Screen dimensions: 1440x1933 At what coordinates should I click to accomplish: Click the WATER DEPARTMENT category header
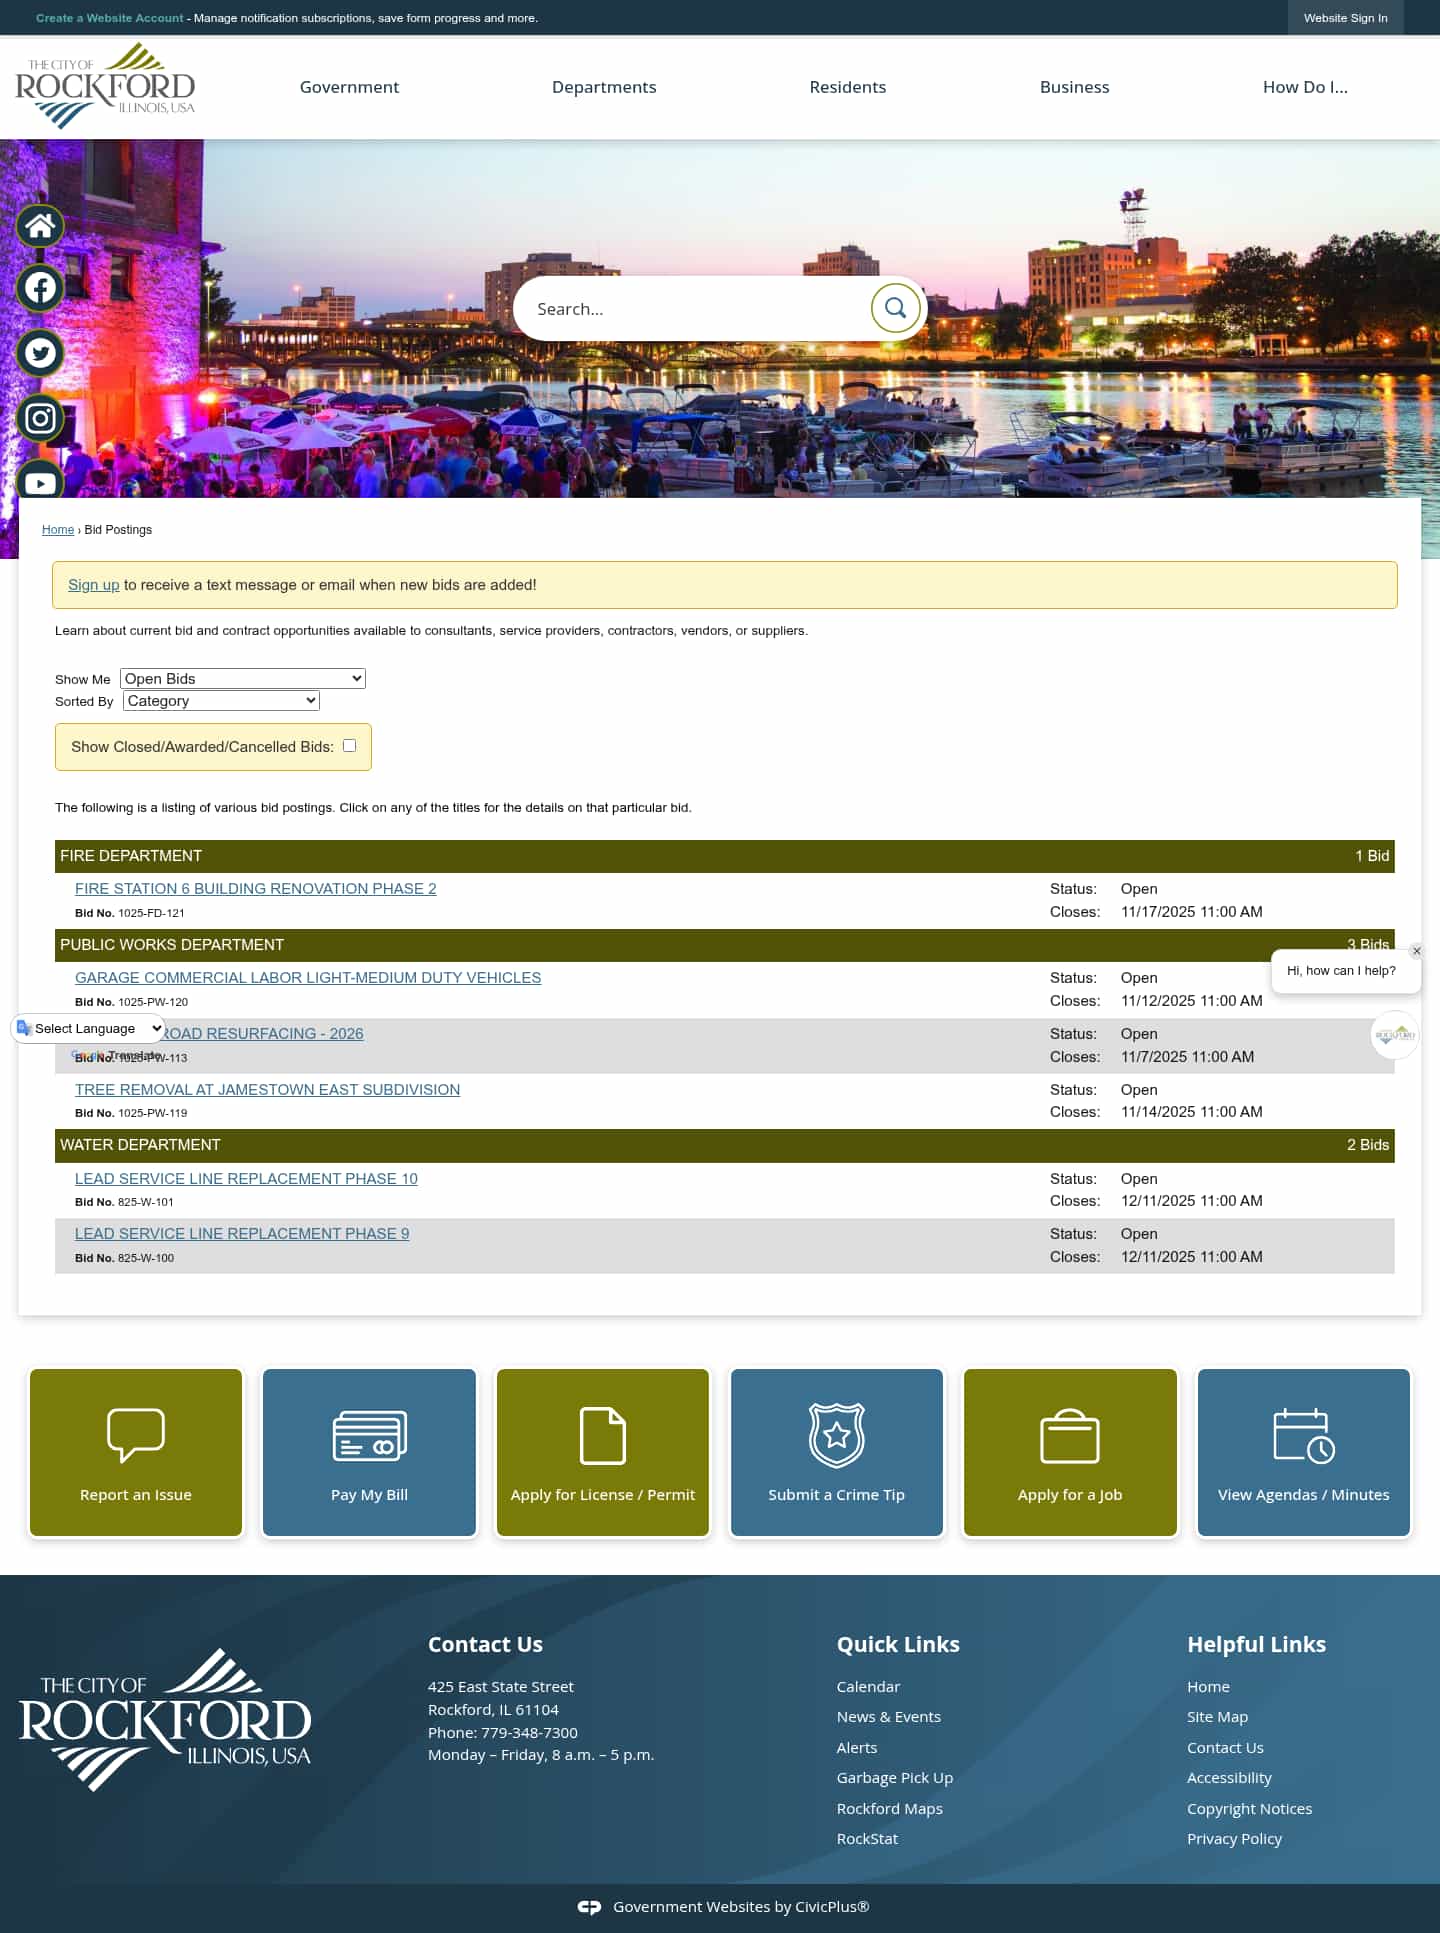click(725, 1145)
